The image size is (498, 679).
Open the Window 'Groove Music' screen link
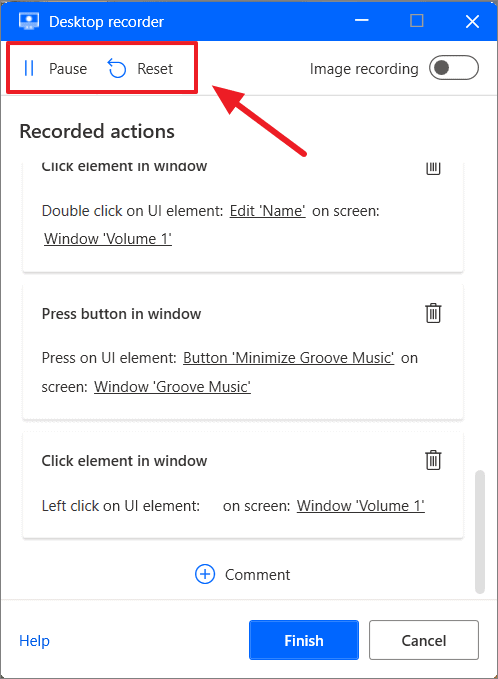click(172, 387)
